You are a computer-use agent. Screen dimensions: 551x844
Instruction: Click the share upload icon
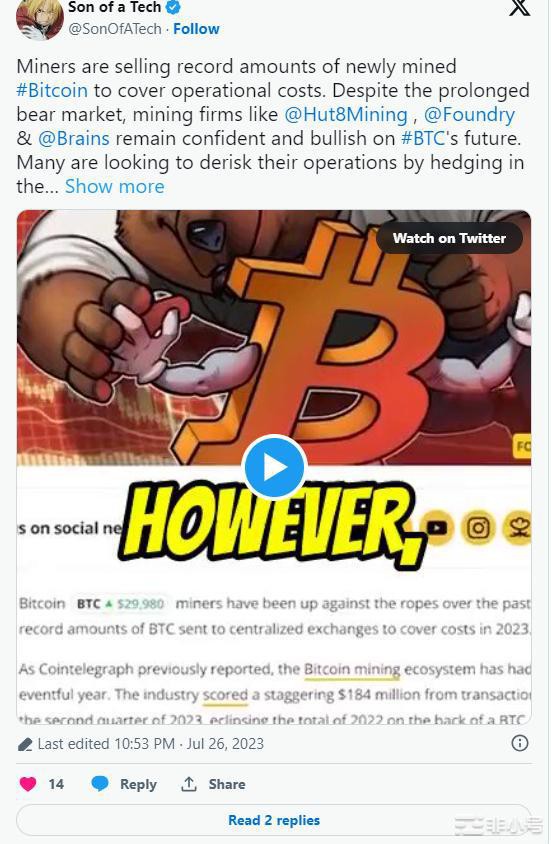pyautogui.click(x=188, y=784)
